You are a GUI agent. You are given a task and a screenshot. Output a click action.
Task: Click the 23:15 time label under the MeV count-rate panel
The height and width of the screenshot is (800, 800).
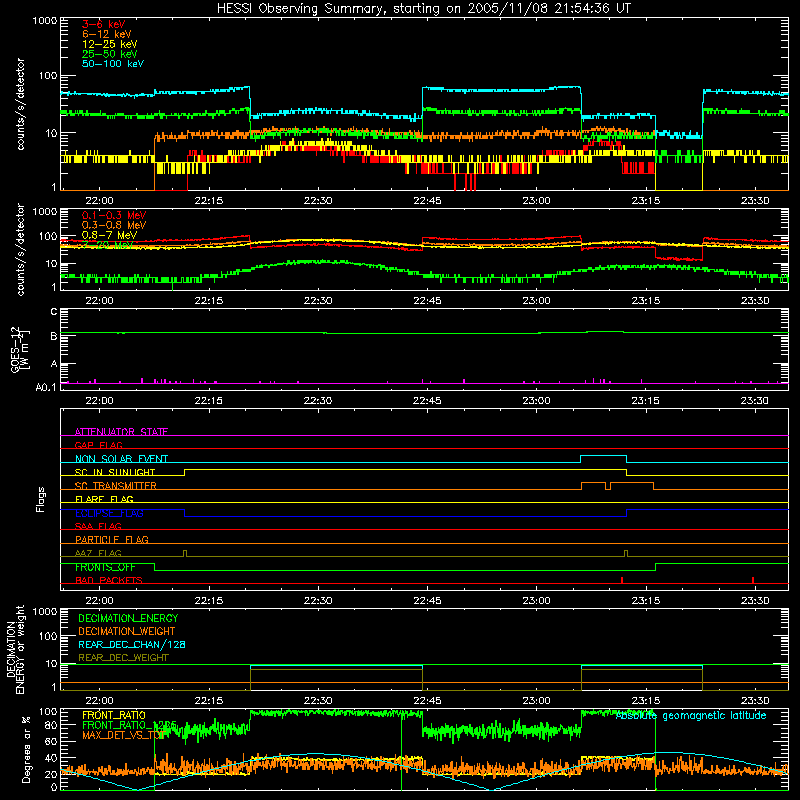coord(645,301)
